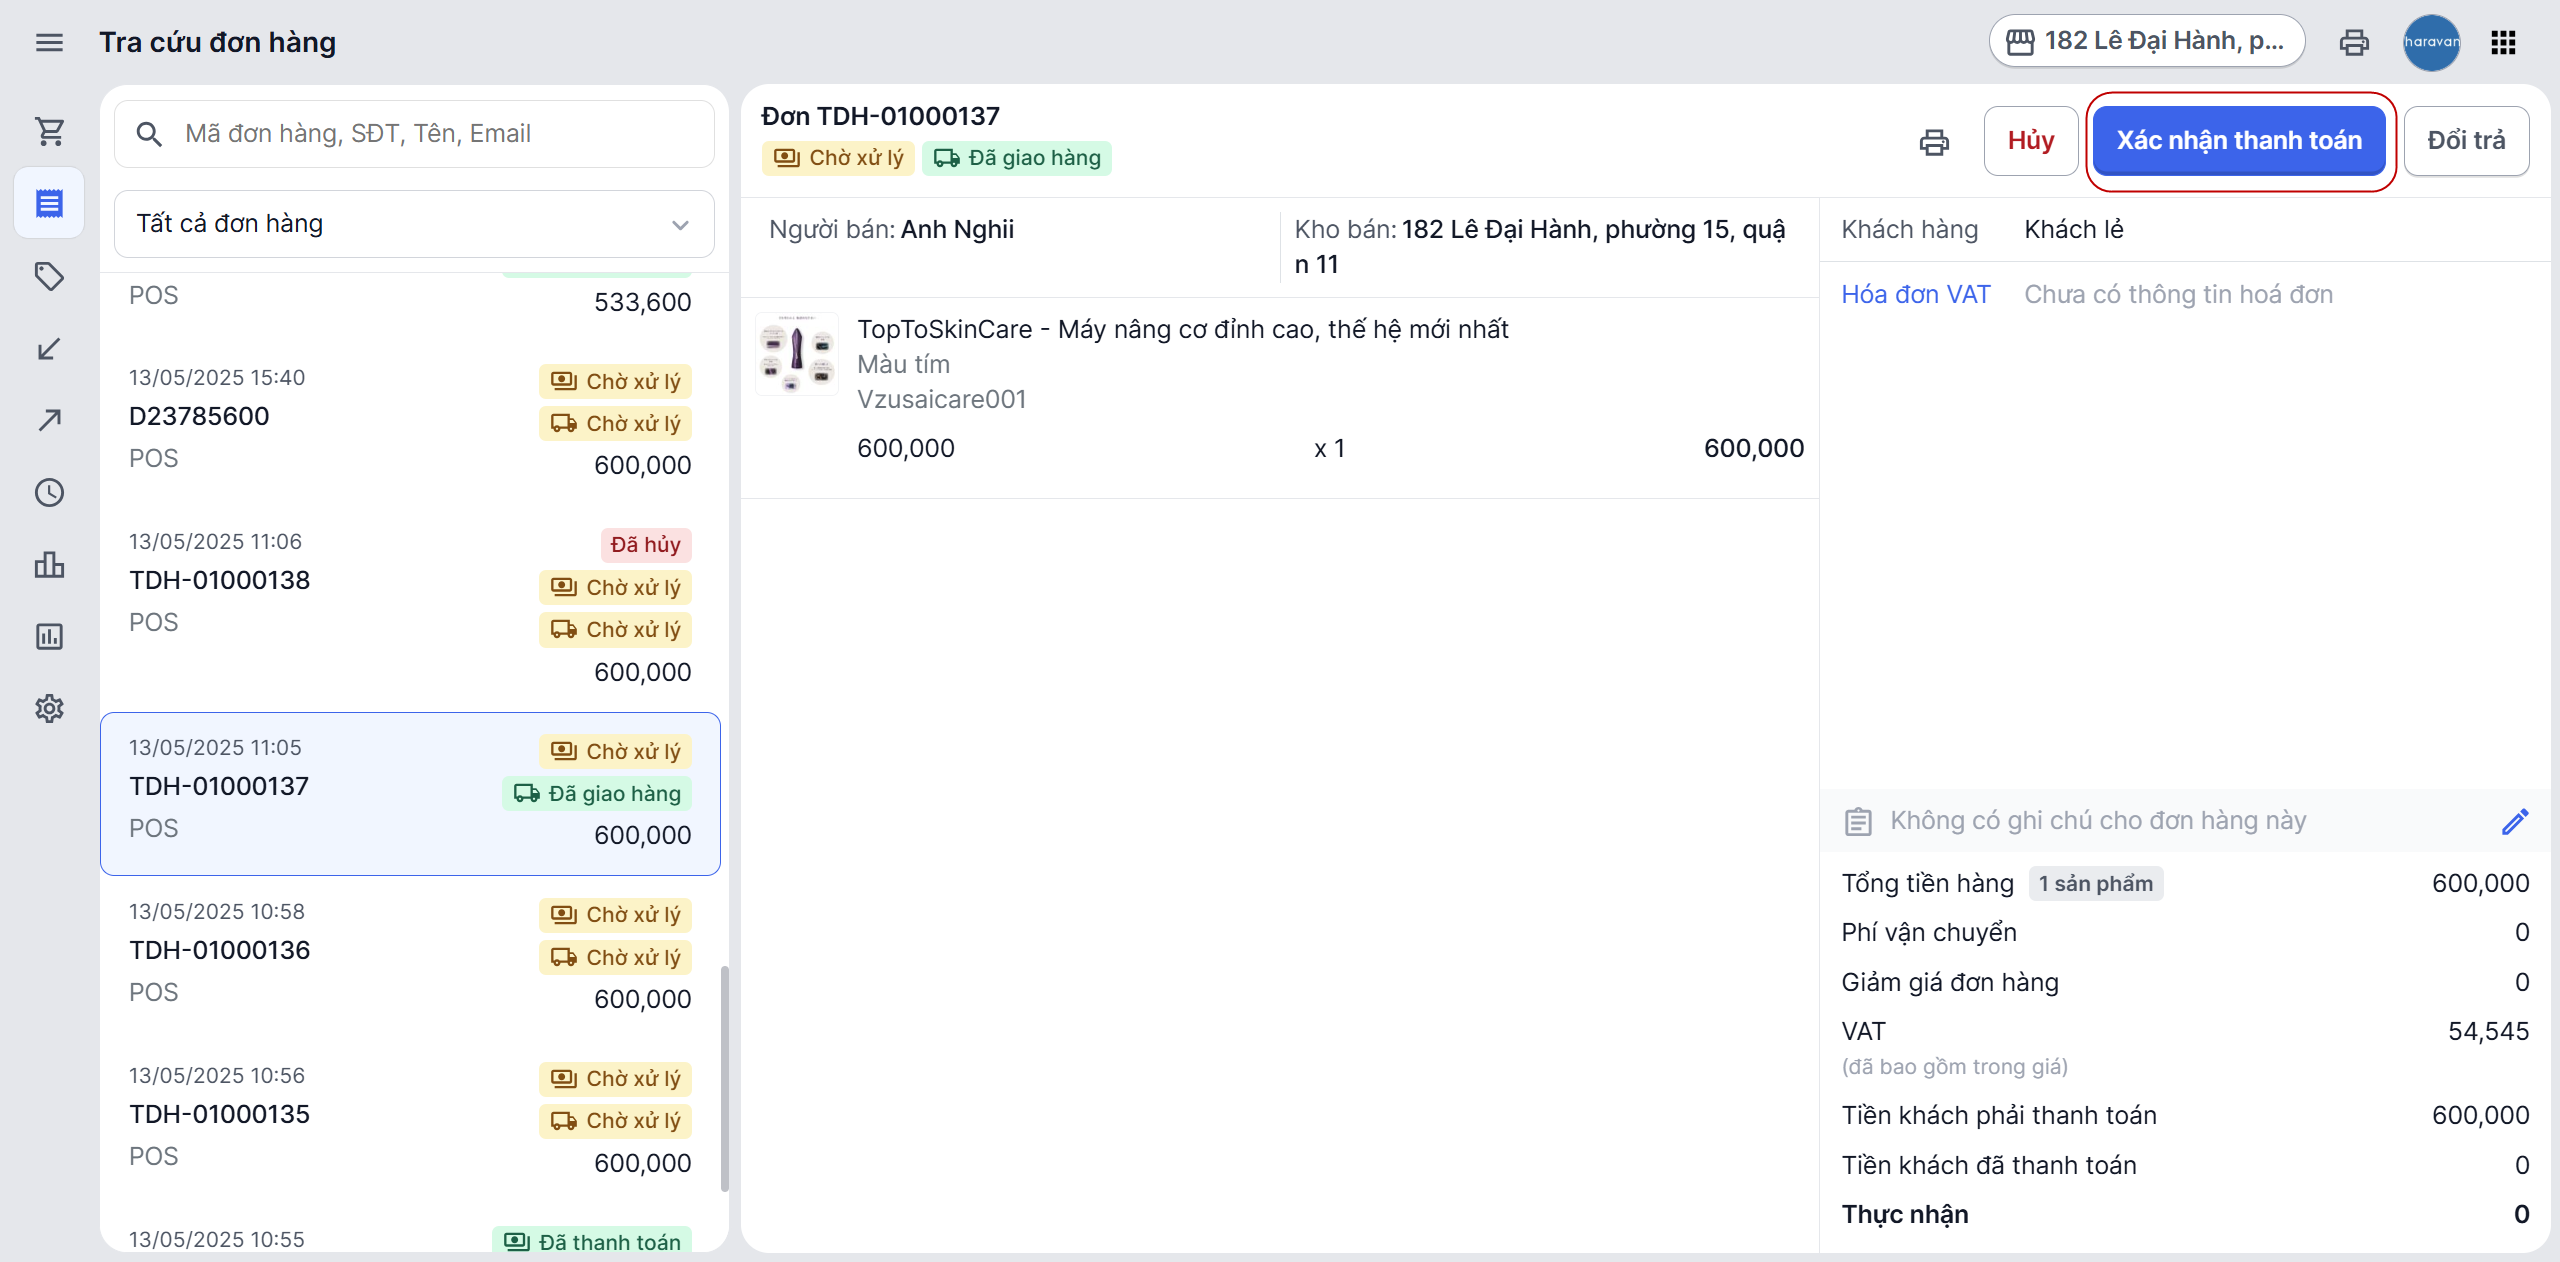Open the shopping cart sidebar icon
Viewport: 2560px width, 1262px height.
pos(49,131)
